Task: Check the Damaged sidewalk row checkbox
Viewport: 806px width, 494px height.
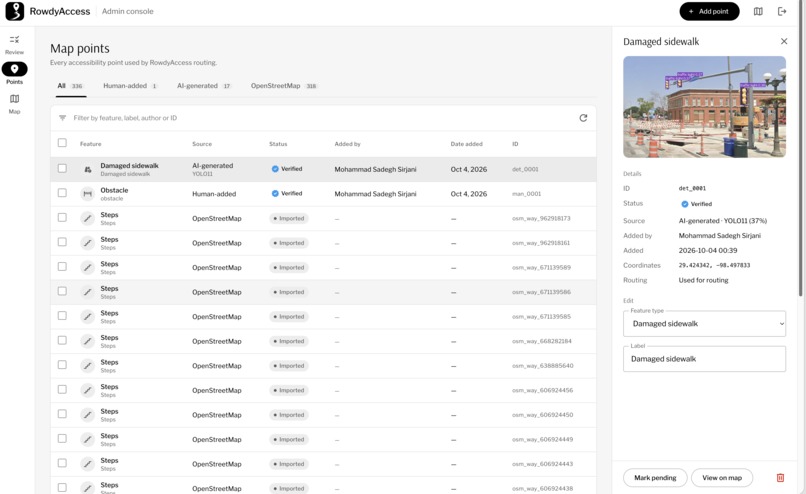Action: coord(62,168)
